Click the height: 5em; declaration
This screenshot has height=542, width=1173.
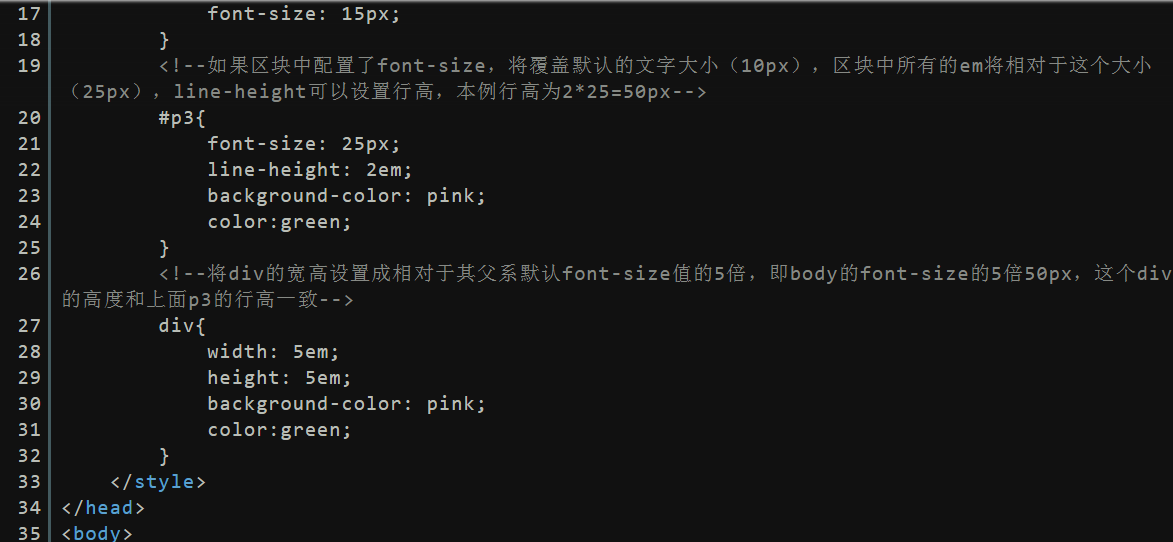(x=279, y=378)
